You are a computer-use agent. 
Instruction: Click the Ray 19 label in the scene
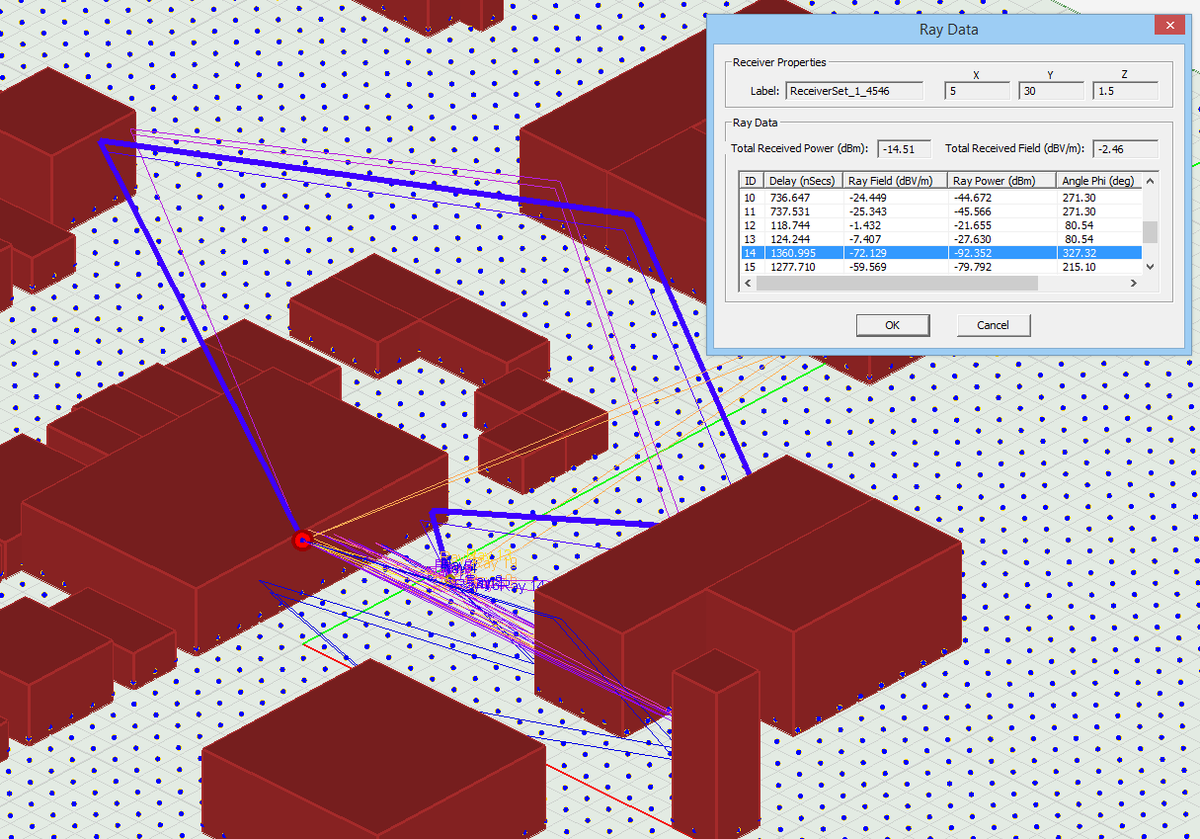(x=495, y=563)
